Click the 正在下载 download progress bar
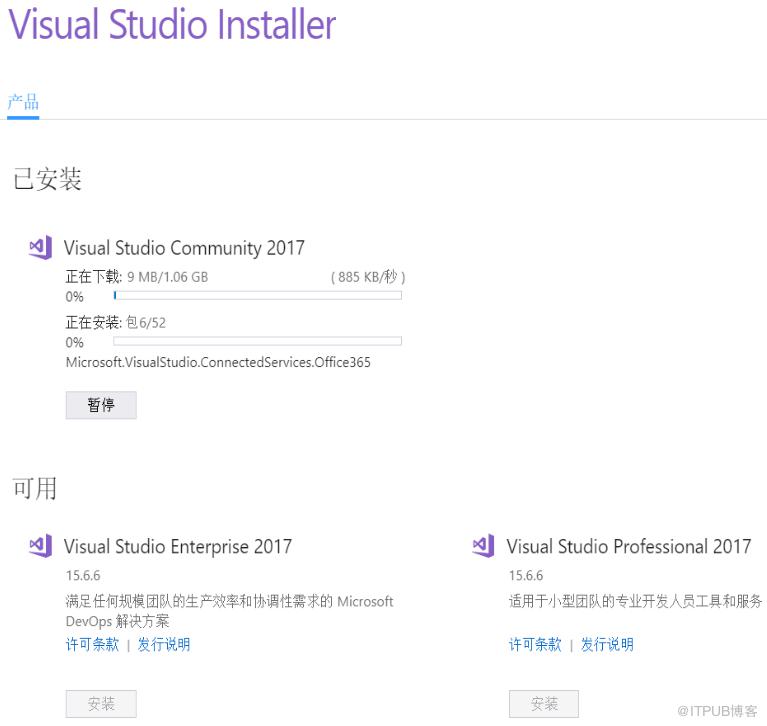Screen dimensions: 767x726 point(258,295)
